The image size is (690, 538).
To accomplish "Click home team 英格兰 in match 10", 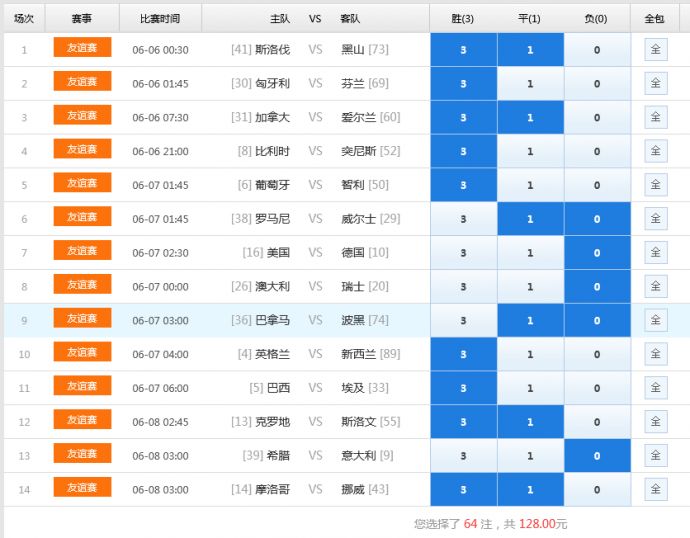I will click(x=272, y=354).
